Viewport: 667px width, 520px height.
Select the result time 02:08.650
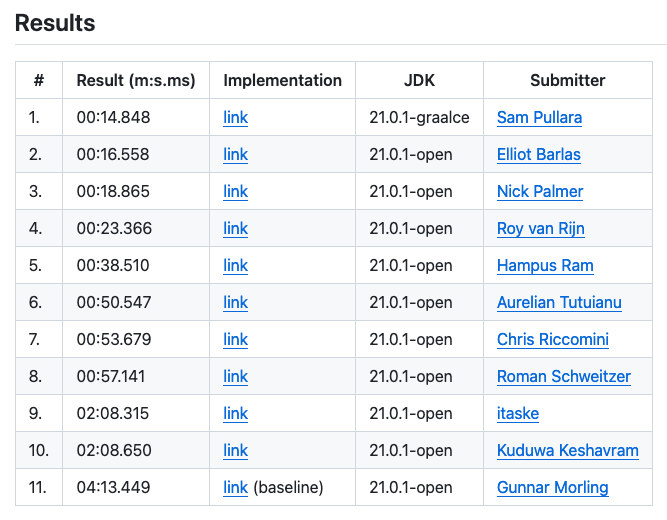(114, 451)
